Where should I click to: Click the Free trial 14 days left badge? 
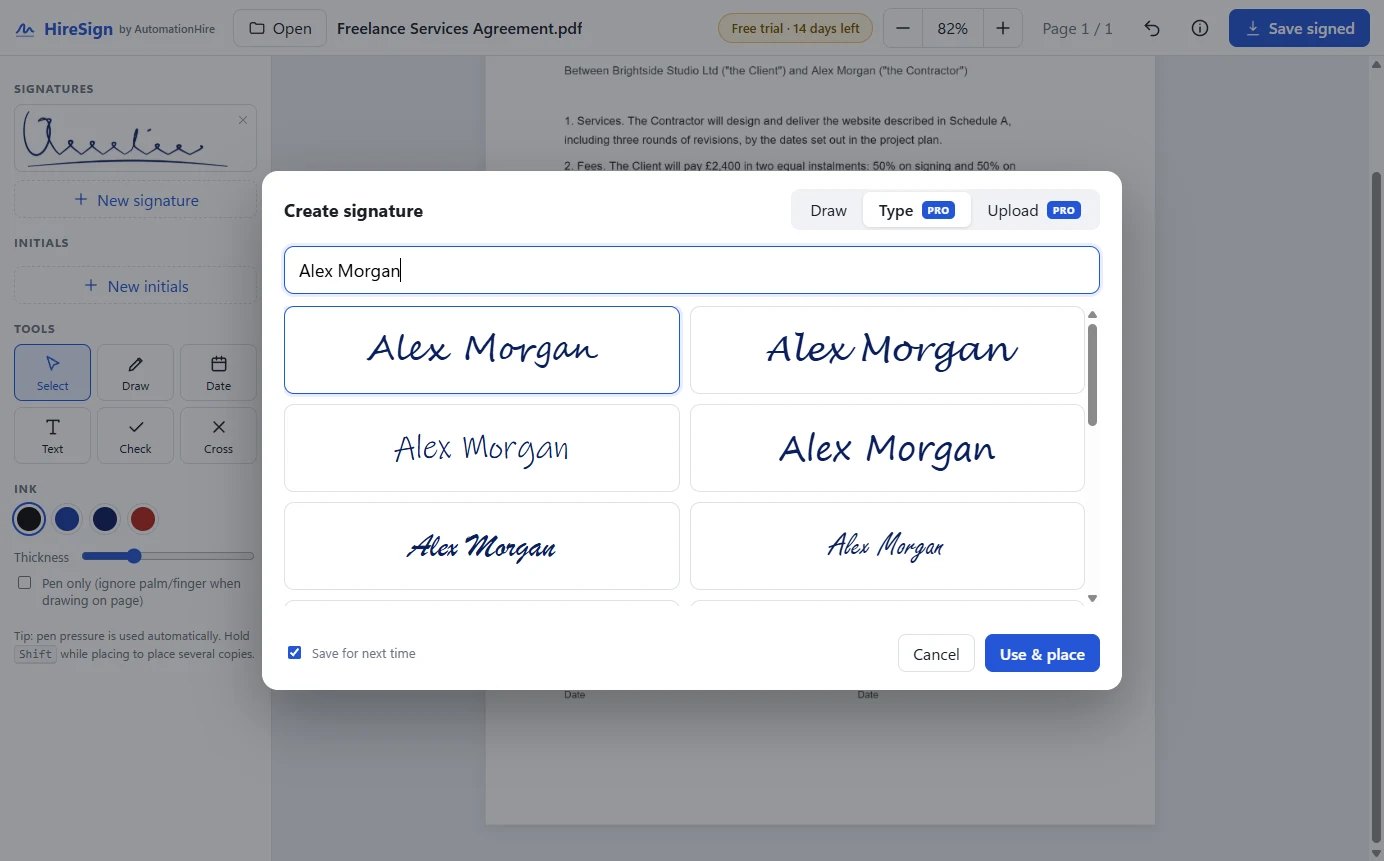(795, 28)
